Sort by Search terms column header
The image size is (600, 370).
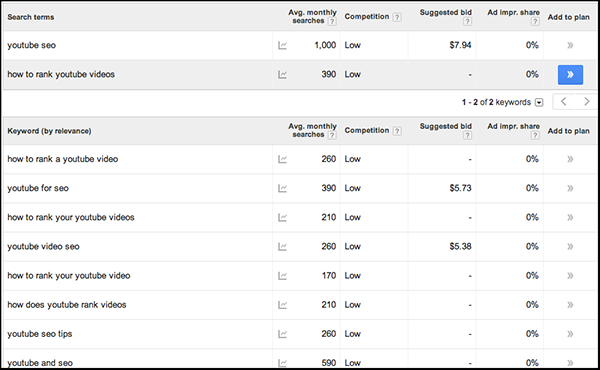31,17
